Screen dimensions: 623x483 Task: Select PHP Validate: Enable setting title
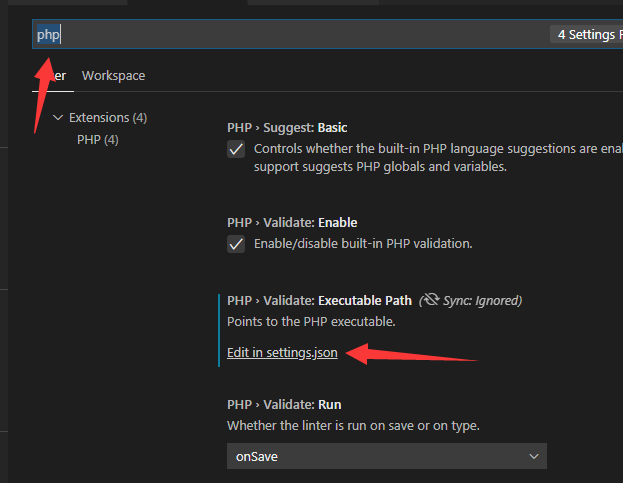(292, 223)
